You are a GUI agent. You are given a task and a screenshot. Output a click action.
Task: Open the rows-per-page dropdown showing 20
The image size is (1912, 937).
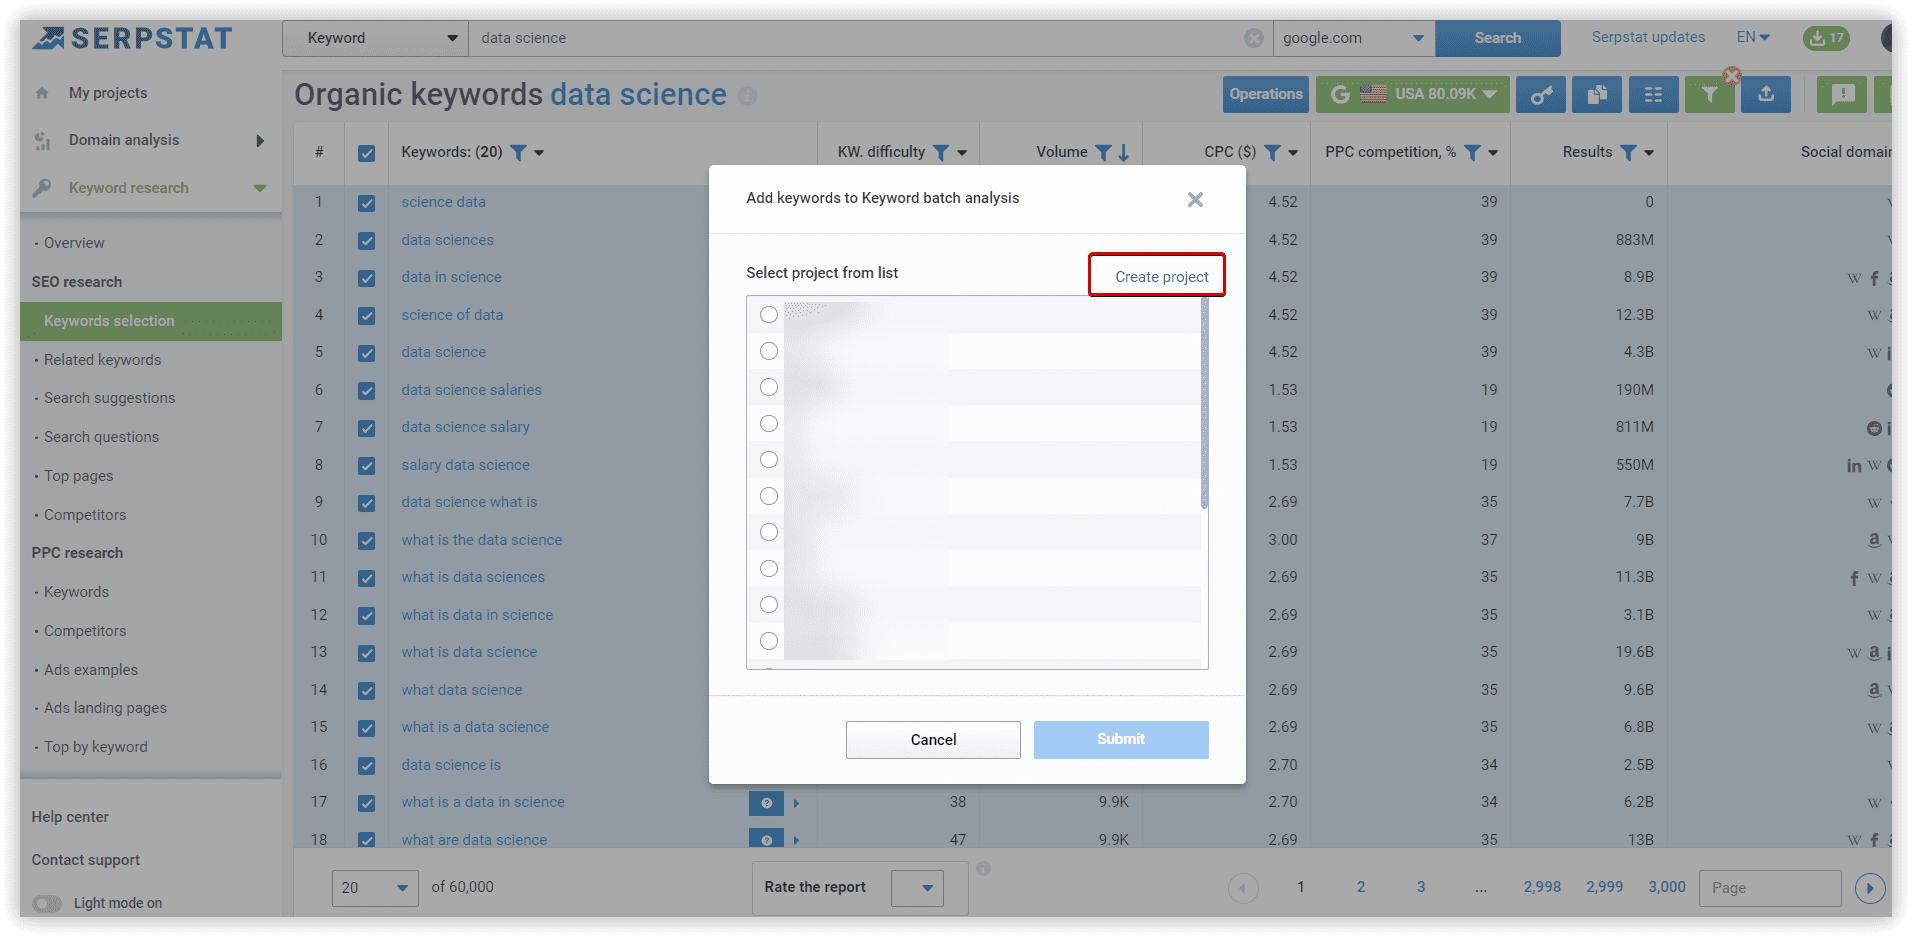374,887
